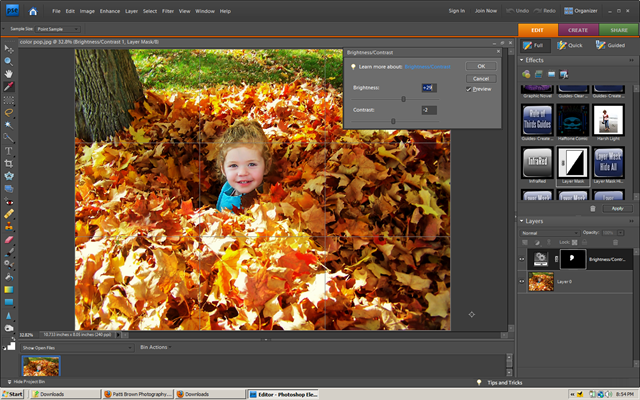Toggle the Preview checkbox in Brightness/Contrast
The height and width of the screenshot is (400, 640).
coord(469,89)
